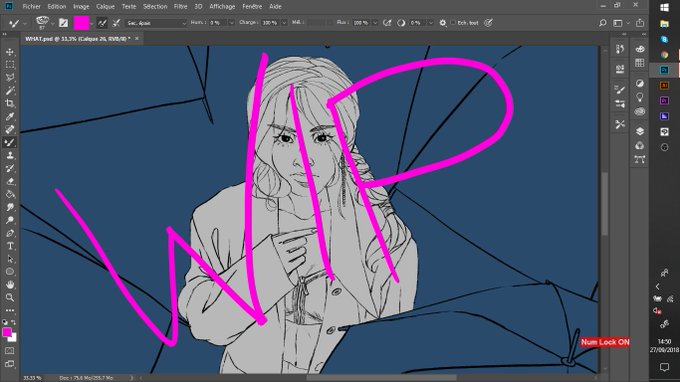Select the Dodge tool
The width and height of the screenshot is (680, 382).
click(10, 220)
